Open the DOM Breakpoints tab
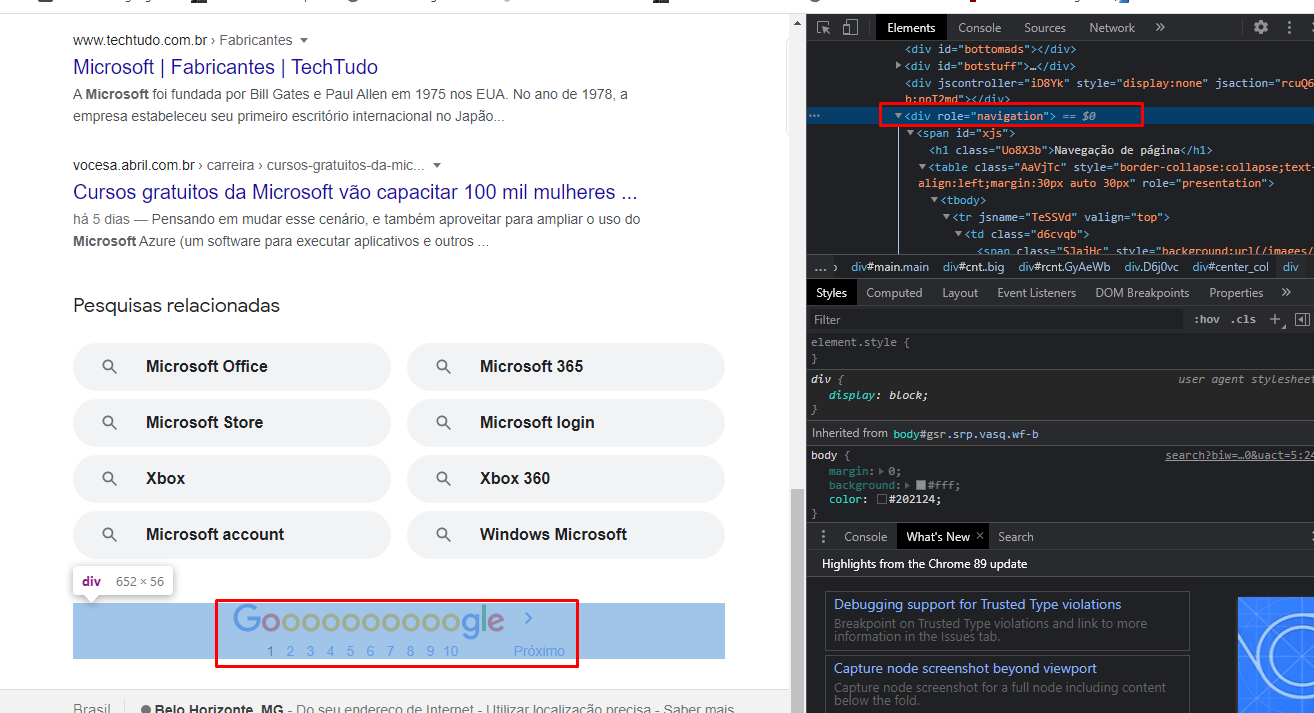 (1142, 293)
